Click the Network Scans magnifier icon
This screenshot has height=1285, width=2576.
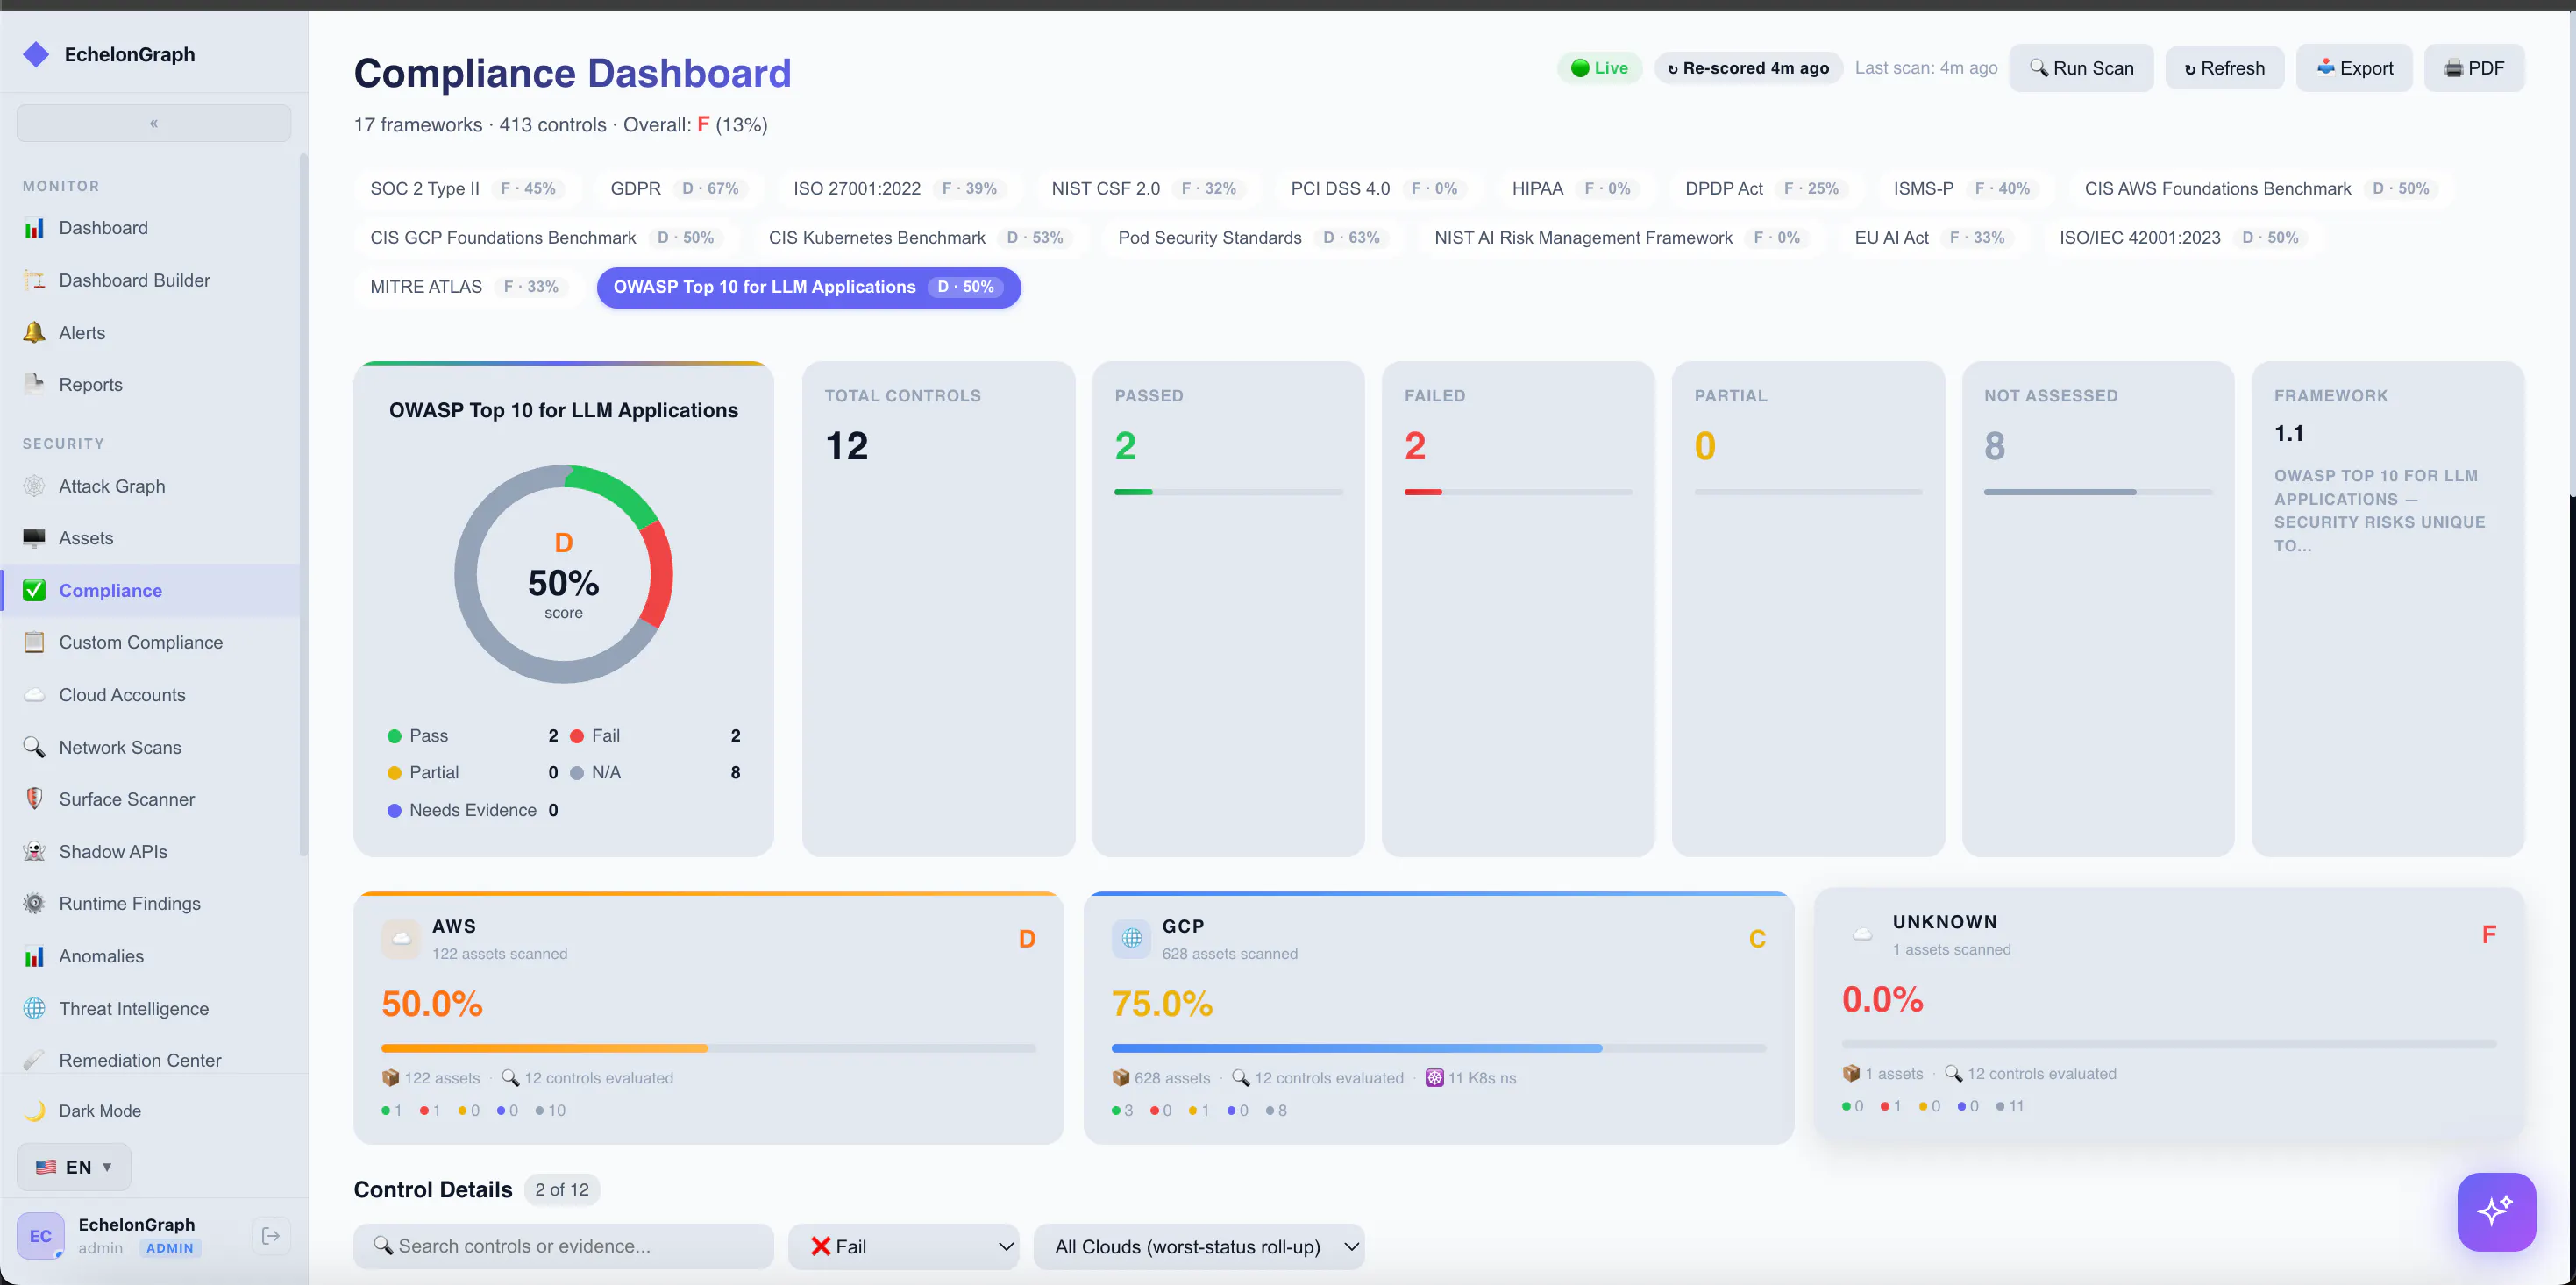click(34, 747)
